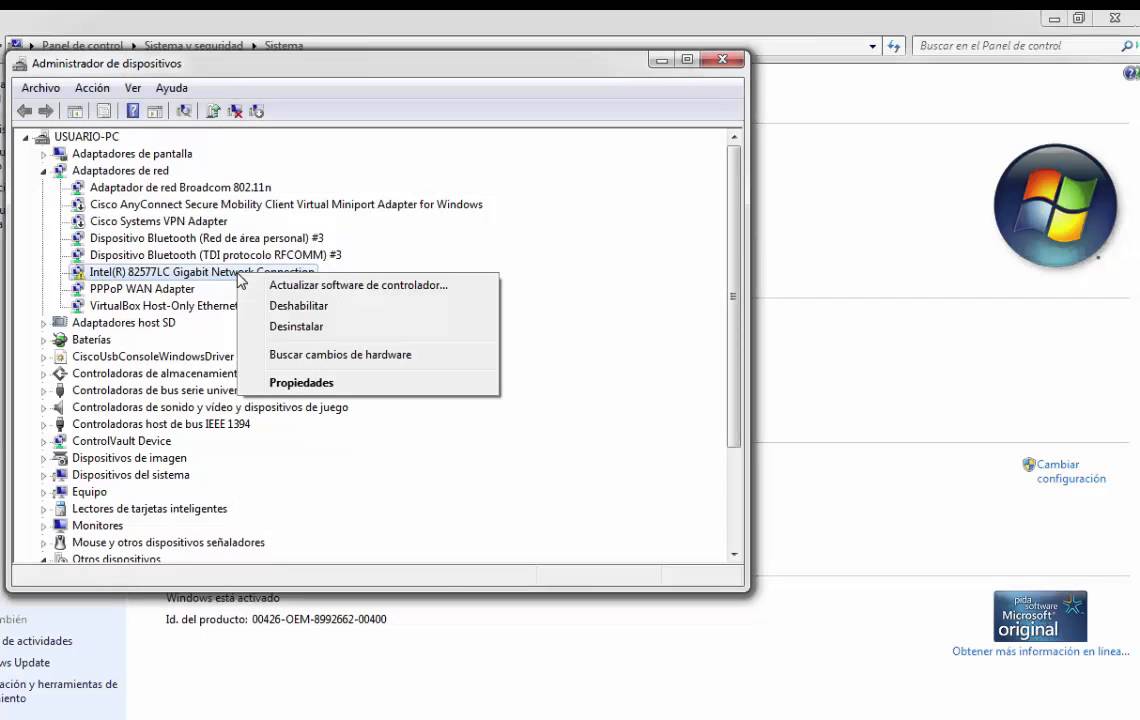Click the USUARIO-PC computer icon
1140x720 pixels.
pyautogui.click(x=42, y=137)
